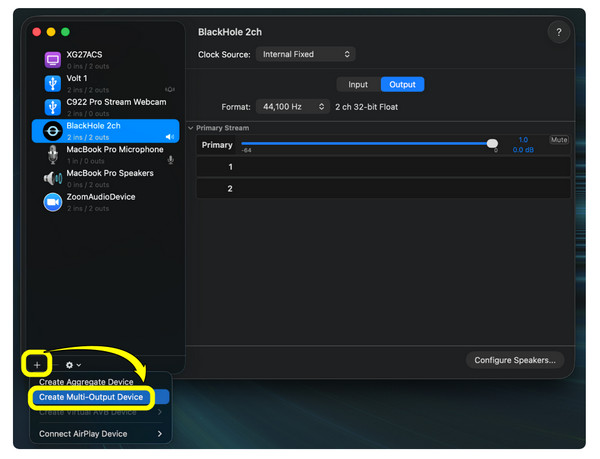
Task: Click the speaker output indicator on BlackHole 2ch
Action: (170, 137)
